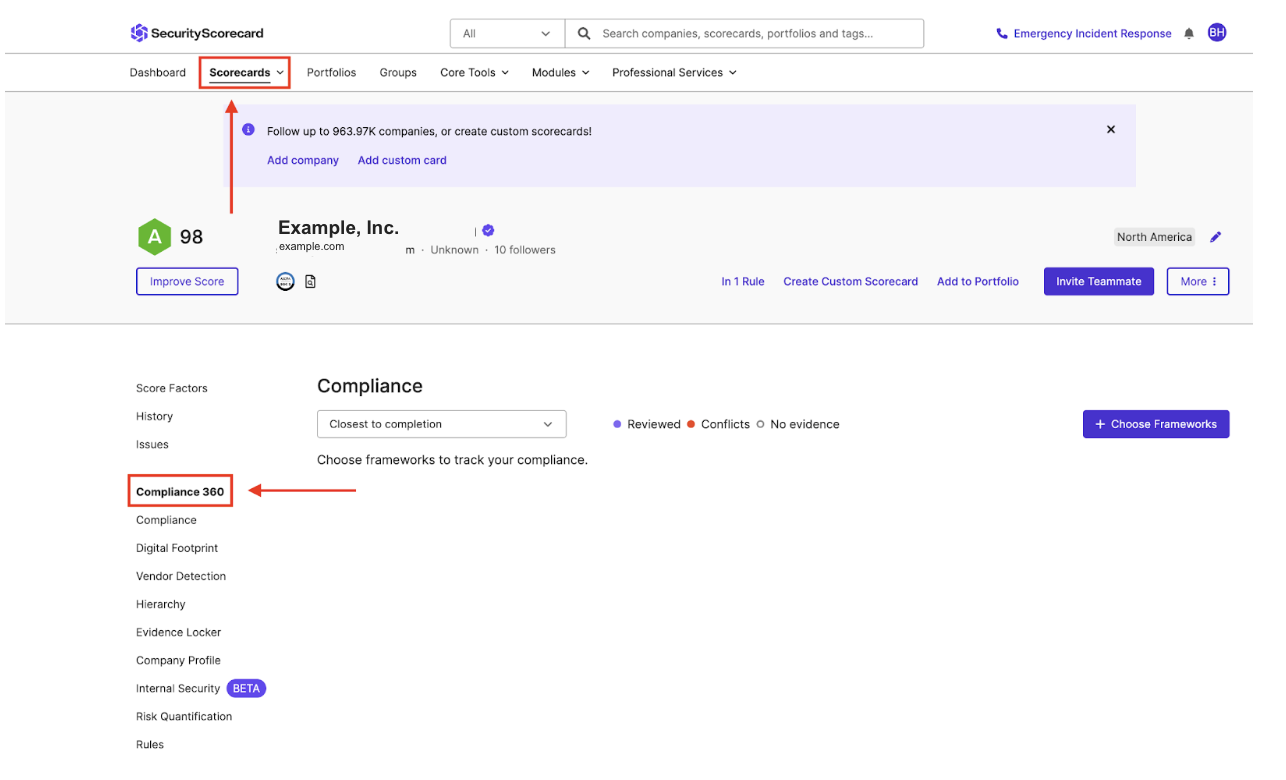1286x780 pixels.
Task: Open Compliance 360 in the sidebar
Action: click(180, 492)
